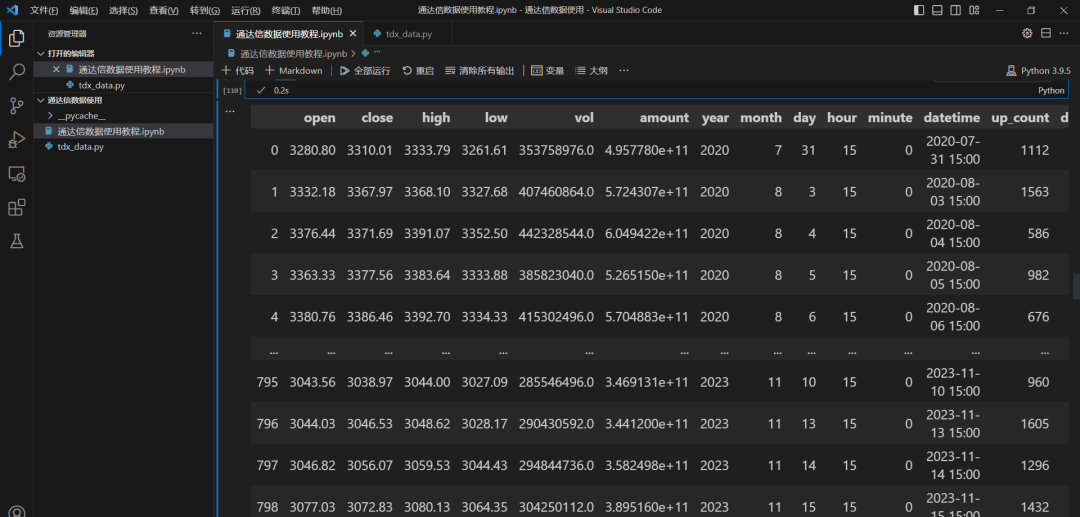Click the 'open' column header

[320, 118]
